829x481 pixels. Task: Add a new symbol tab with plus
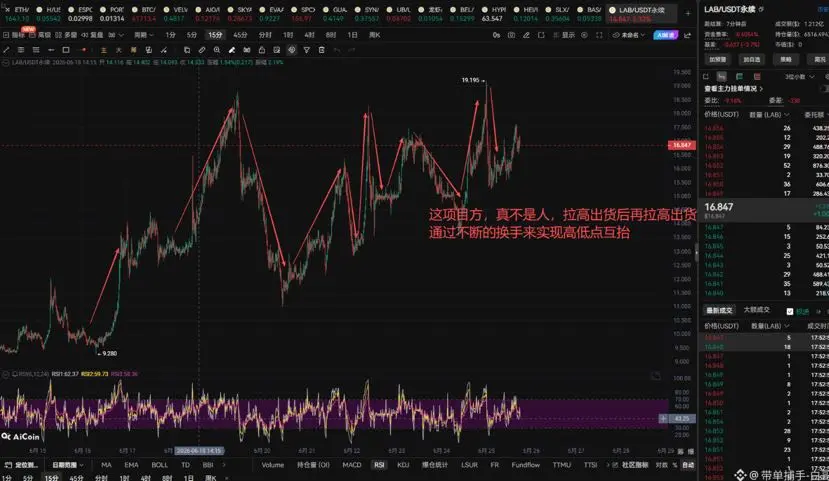[x=688, y=13]
